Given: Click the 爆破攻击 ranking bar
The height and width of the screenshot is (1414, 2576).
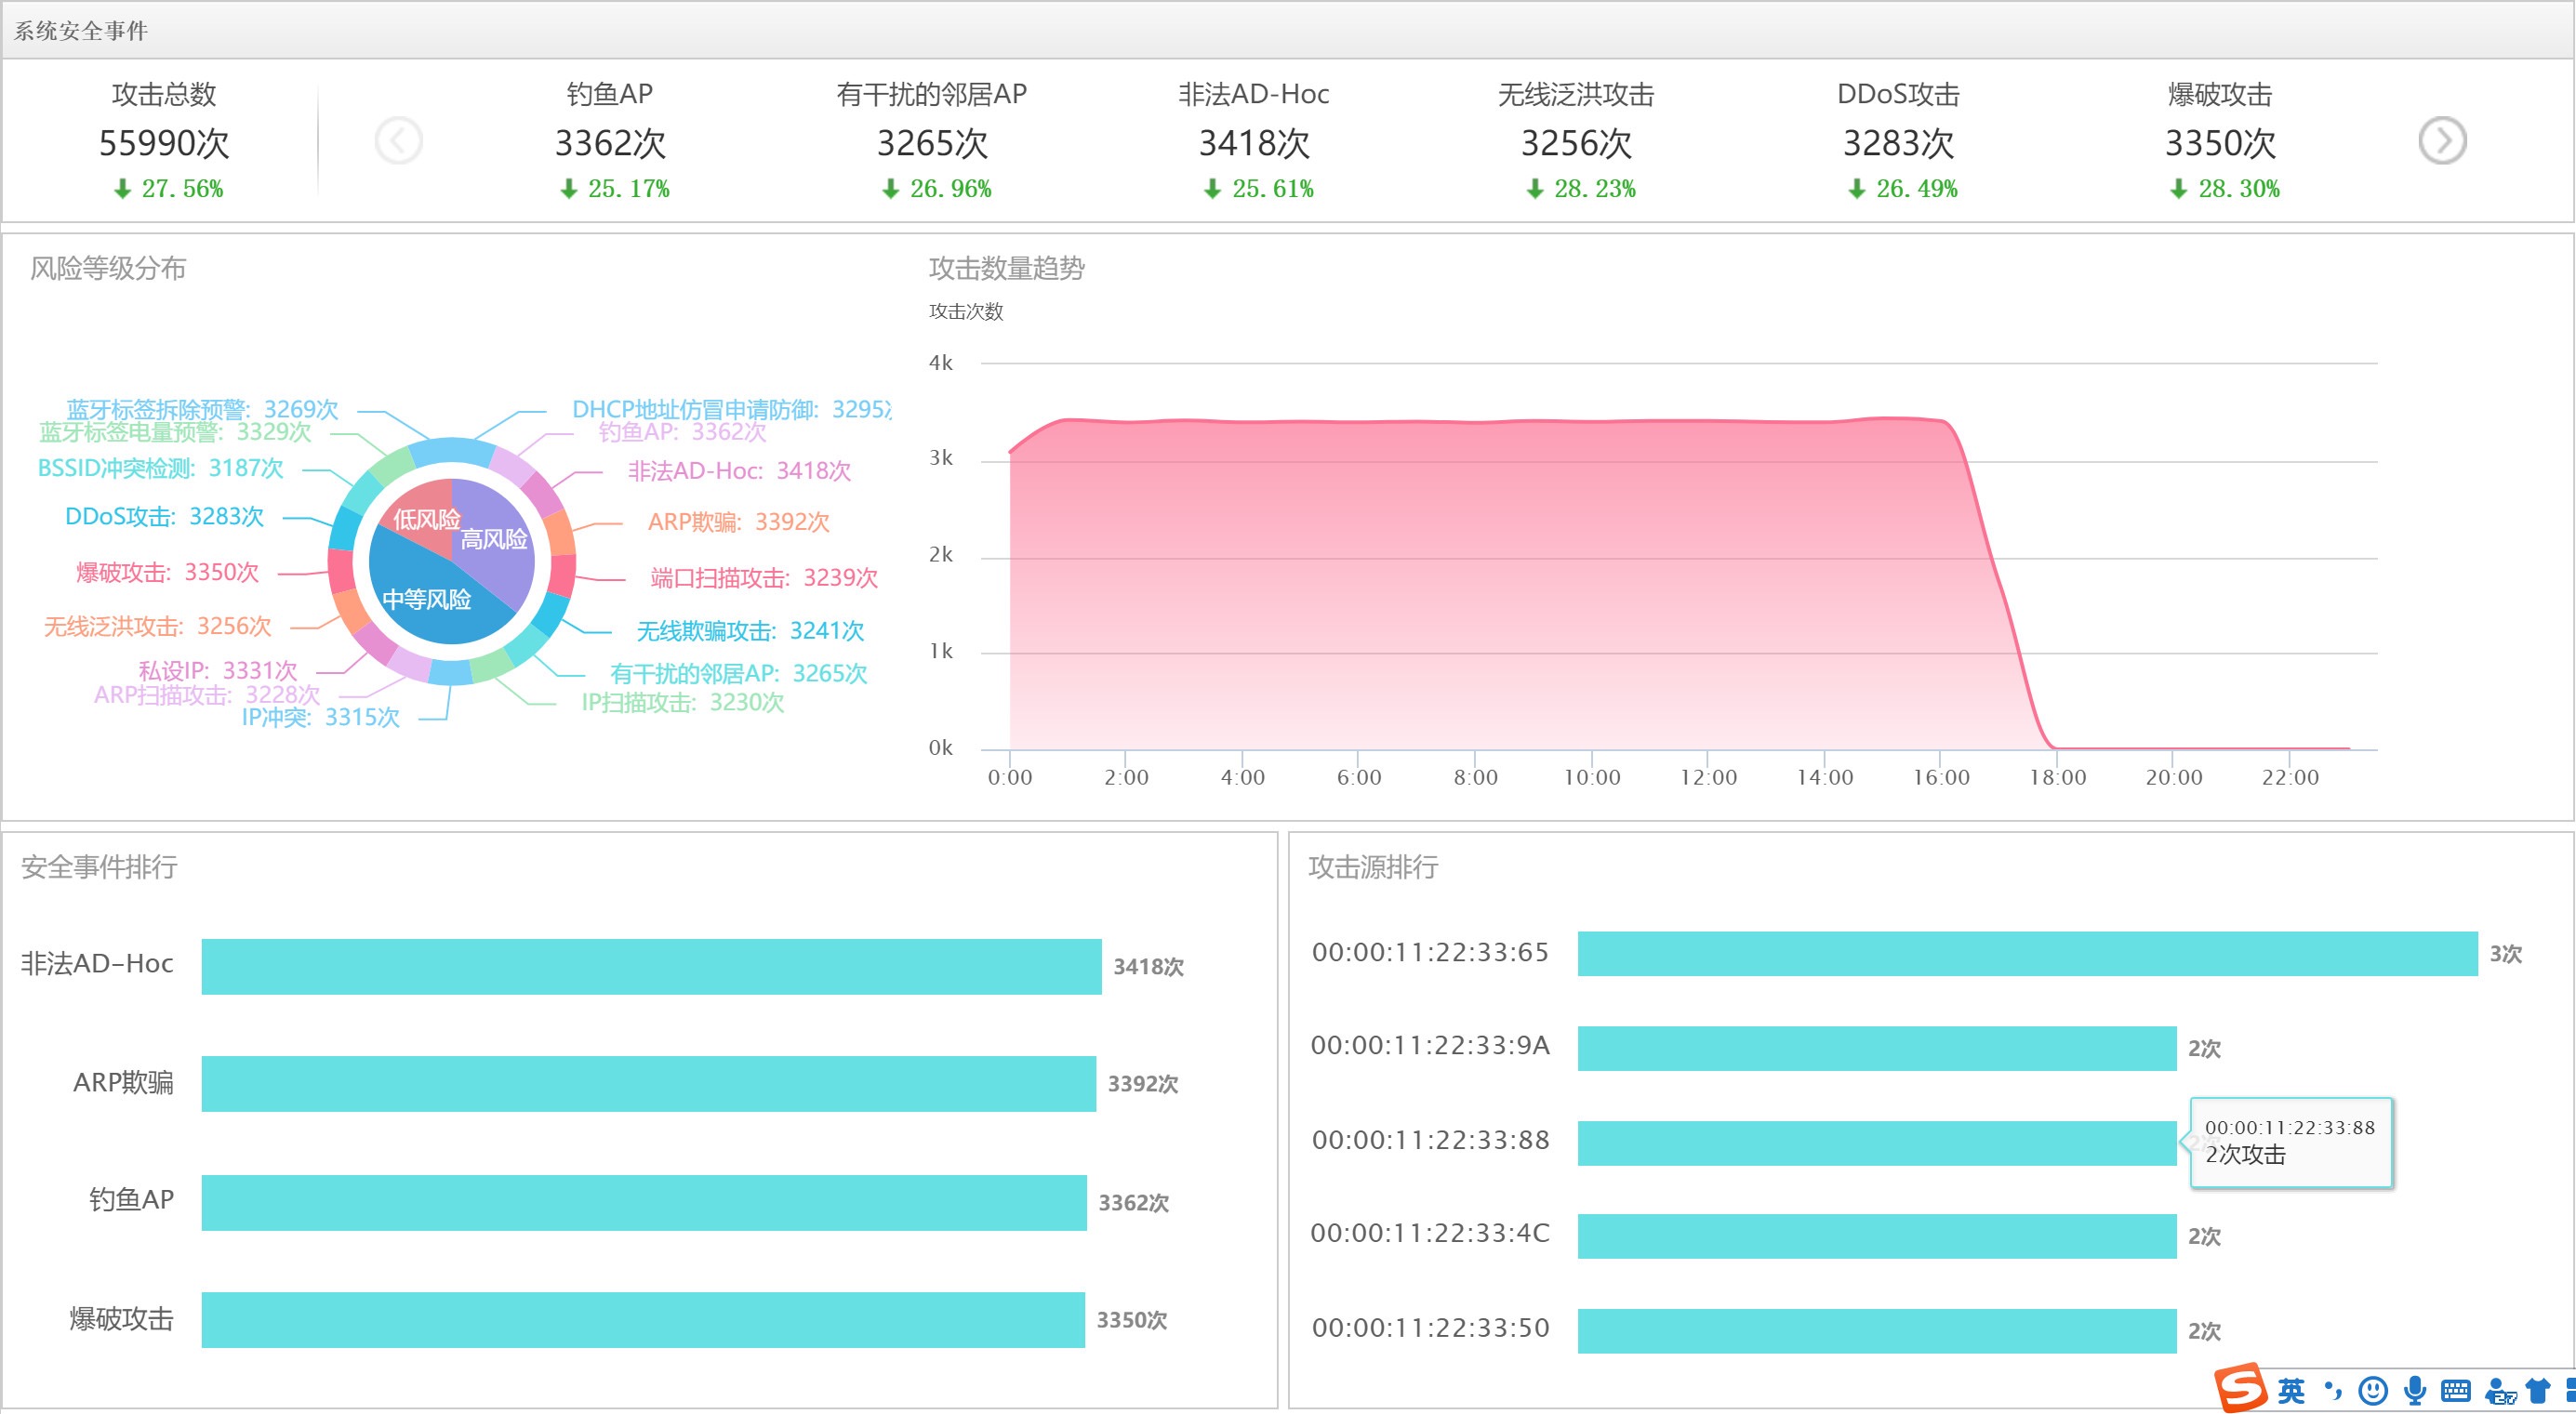Looking at the screenshot, I should click(x=643, y=1320).
